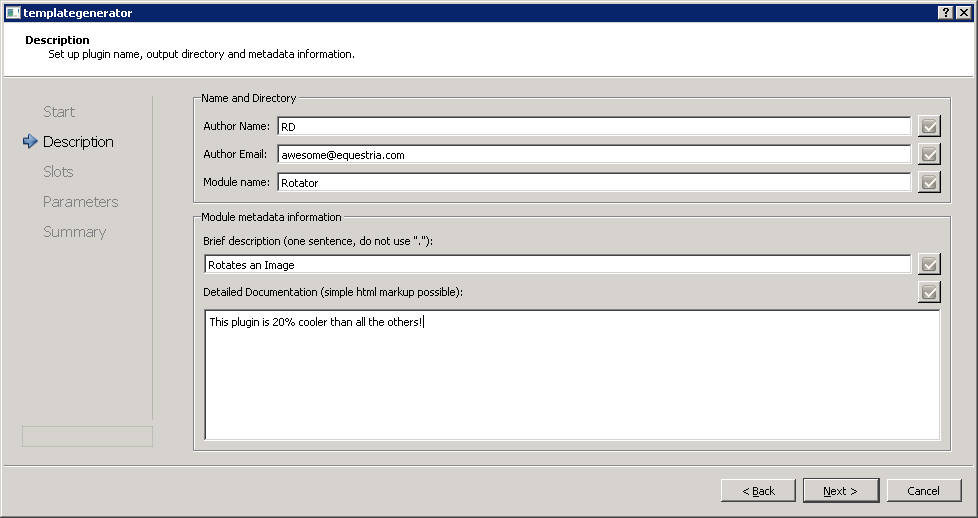978x518 pixels.
Task: Click the blue arrow next to Description step
Action: pyautogui.click(x=30, y=142)
